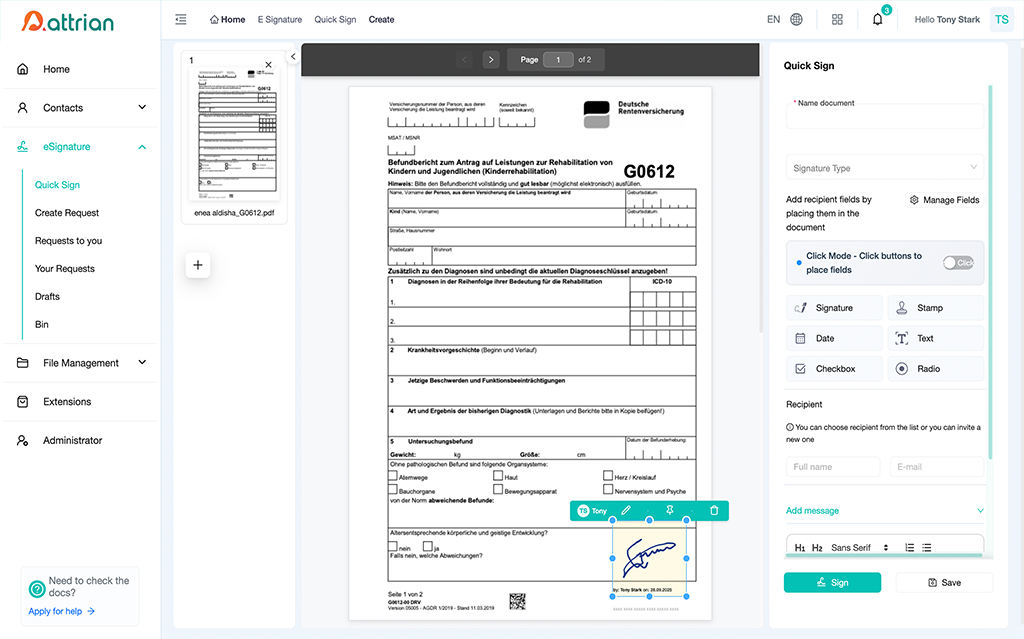
Task: Go to next page arrow in viewer
Action: (x=490, y=60)
